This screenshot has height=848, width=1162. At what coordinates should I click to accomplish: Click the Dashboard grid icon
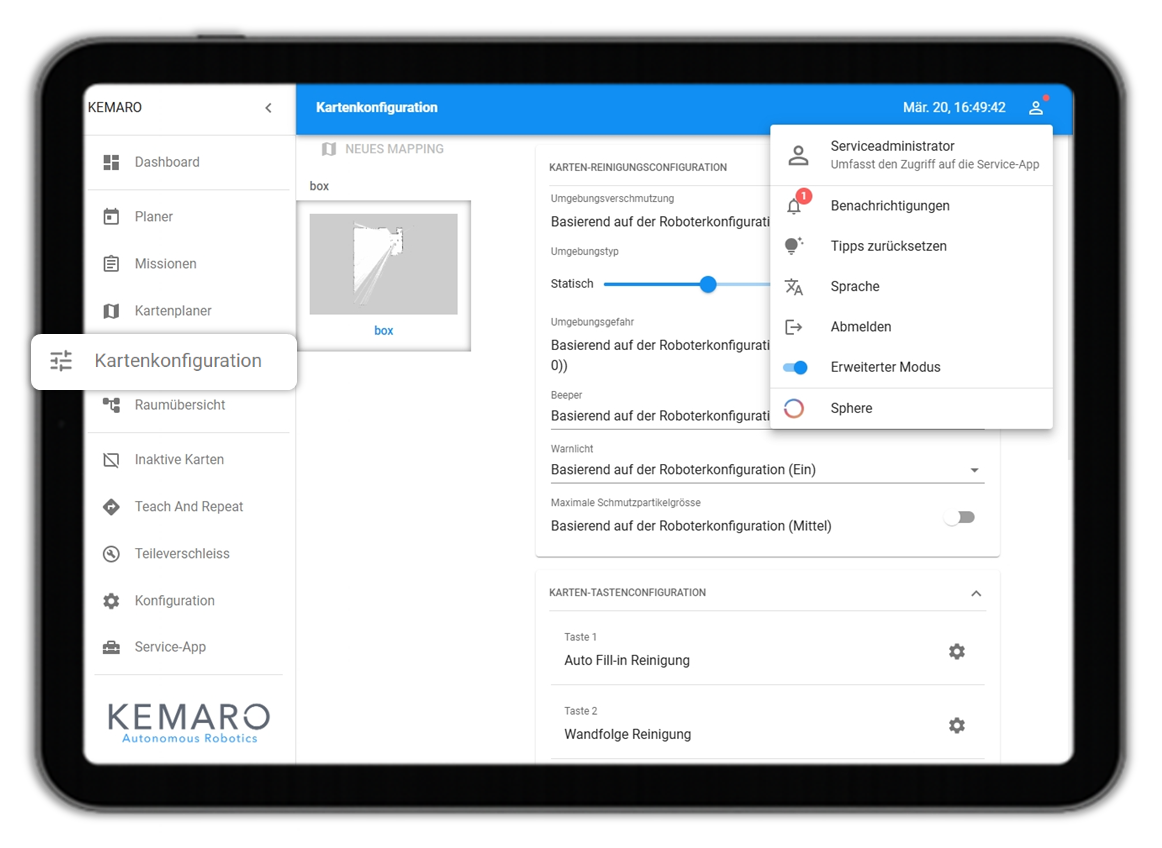click(111, 162)
